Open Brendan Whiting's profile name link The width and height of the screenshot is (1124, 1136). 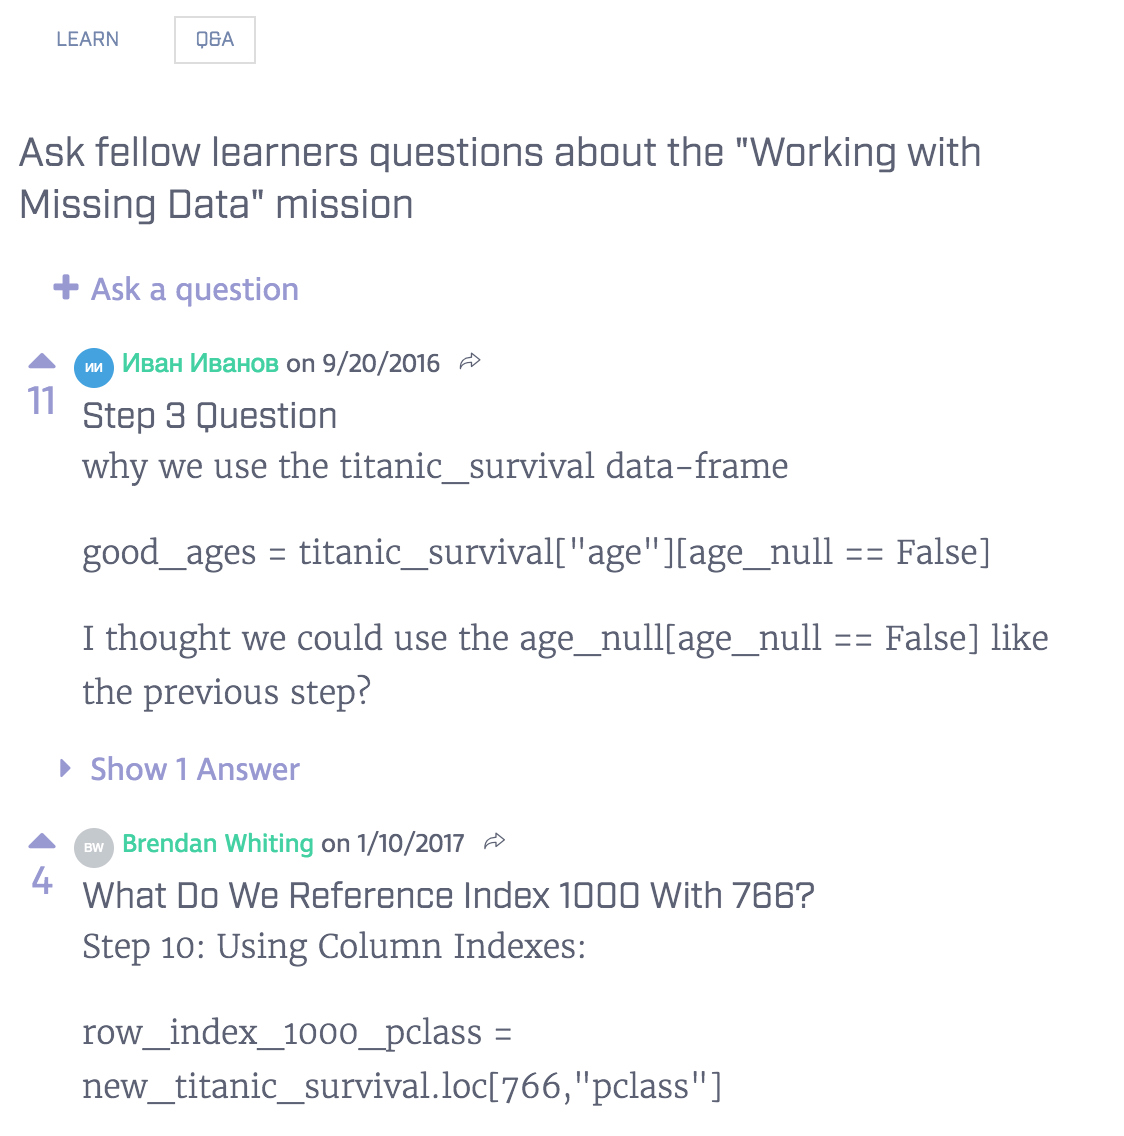coord(218,843)
